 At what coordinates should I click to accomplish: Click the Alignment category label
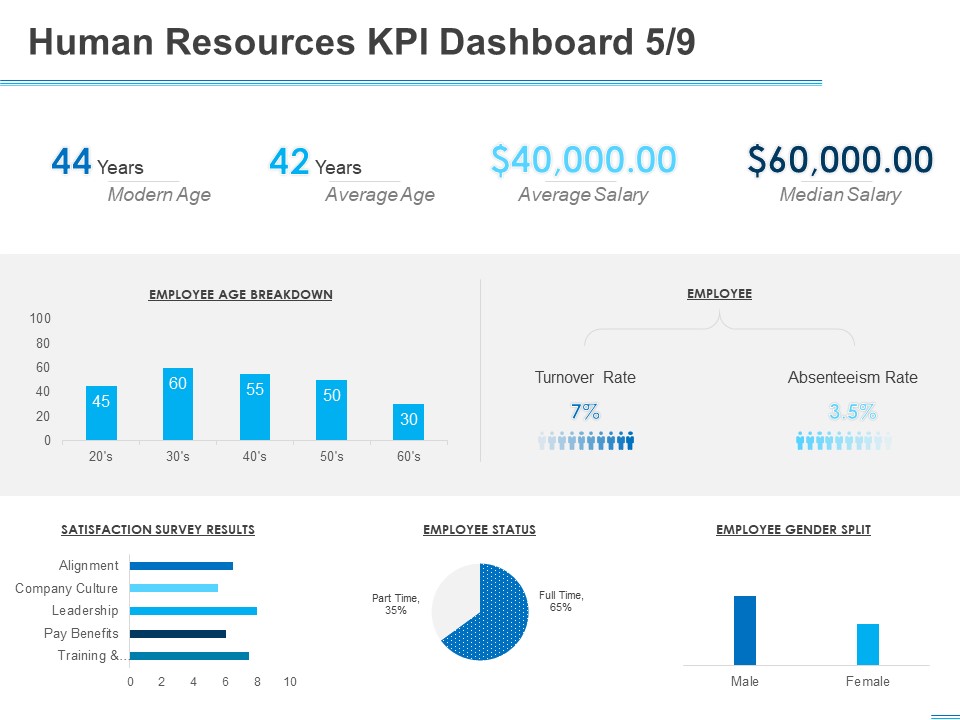(x=89, y=566)
